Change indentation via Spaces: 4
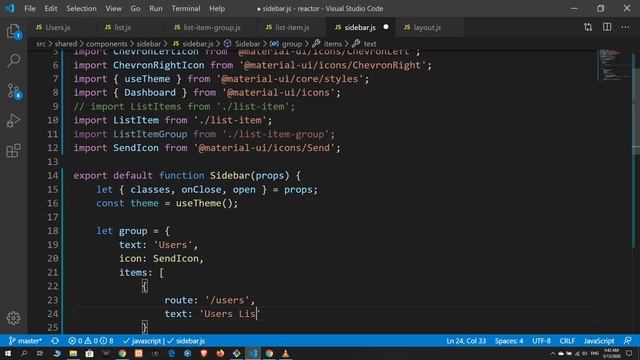 click(x=509, y=341)
